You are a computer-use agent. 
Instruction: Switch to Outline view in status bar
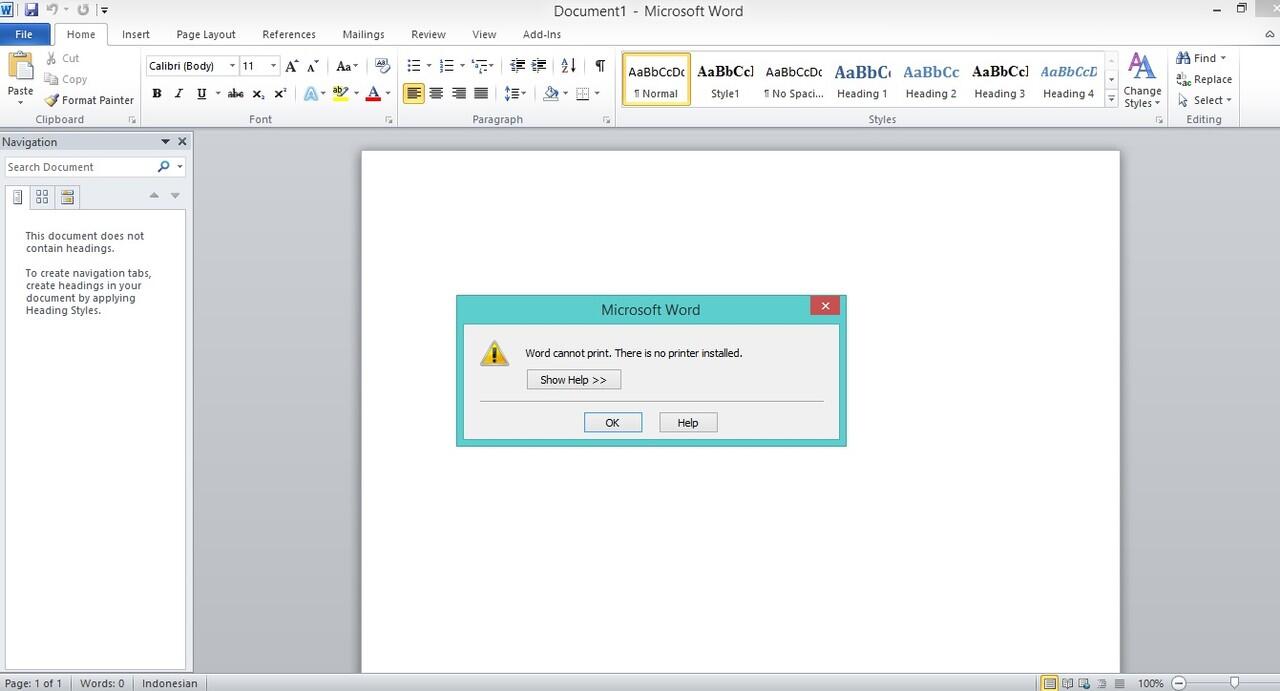tap(1104, 683)
